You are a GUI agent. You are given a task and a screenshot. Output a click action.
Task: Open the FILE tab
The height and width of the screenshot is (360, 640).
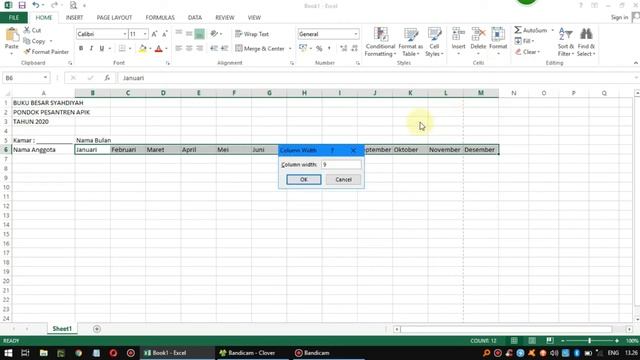(x=14, y=18)
